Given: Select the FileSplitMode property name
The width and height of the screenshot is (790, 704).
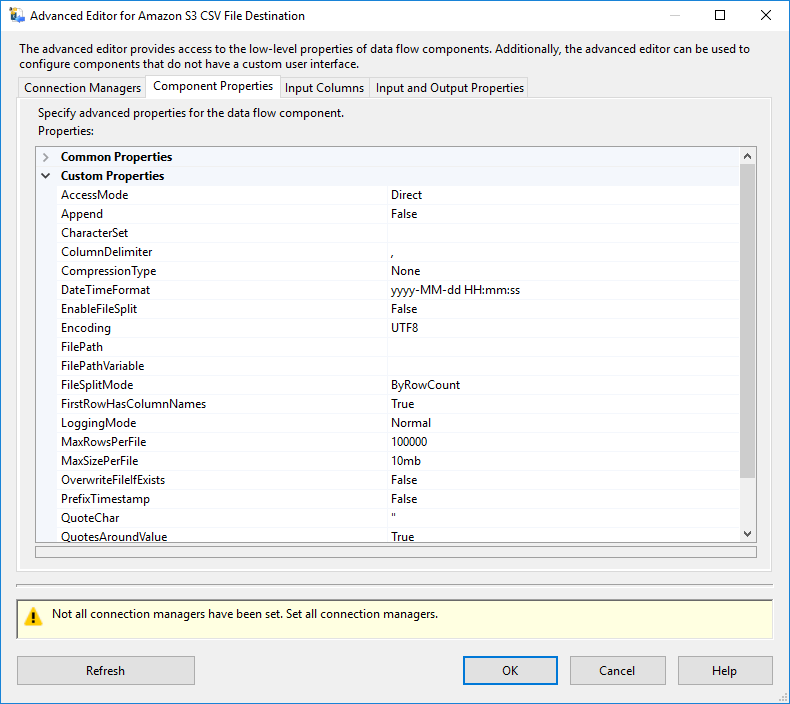Looking at the screenshot, I should click(x=97, y=385).
